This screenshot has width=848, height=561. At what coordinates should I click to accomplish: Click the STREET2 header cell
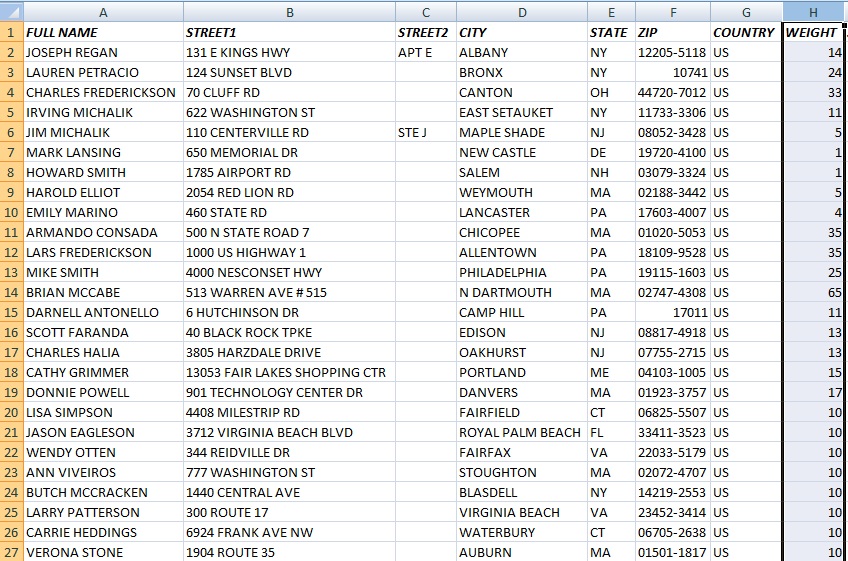click(x=426, y=32)
